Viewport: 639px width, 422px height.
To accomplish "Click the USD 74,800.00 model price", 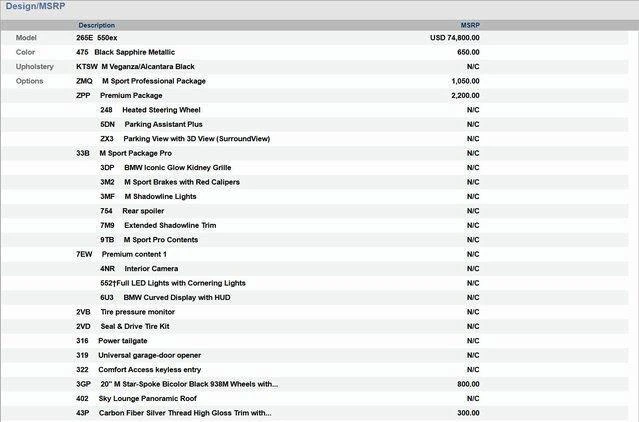I will (x=454, y=38).
